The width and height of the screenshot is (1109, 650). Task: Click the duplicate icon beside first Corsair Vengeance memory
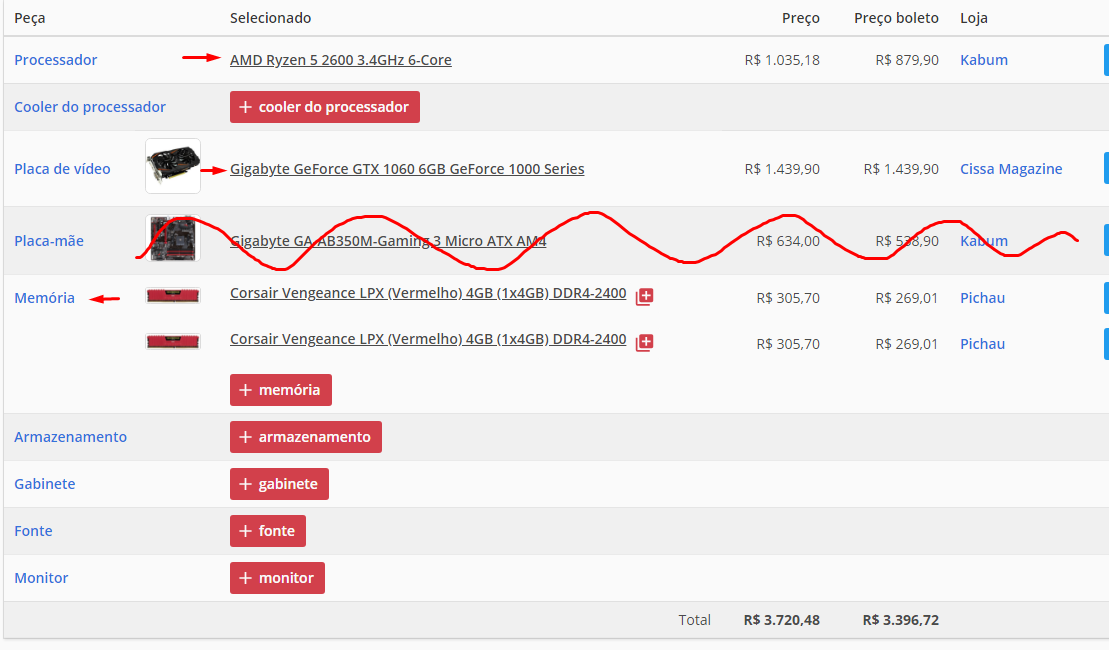pos(644,296)
